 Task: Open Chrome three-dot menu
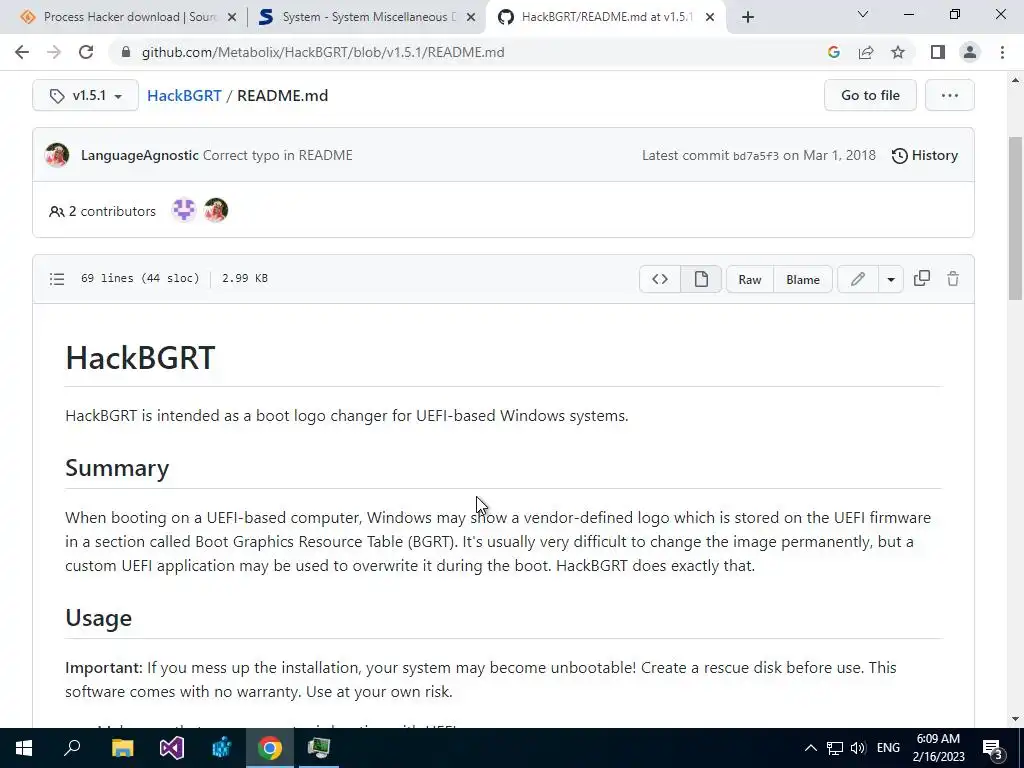1002,52
